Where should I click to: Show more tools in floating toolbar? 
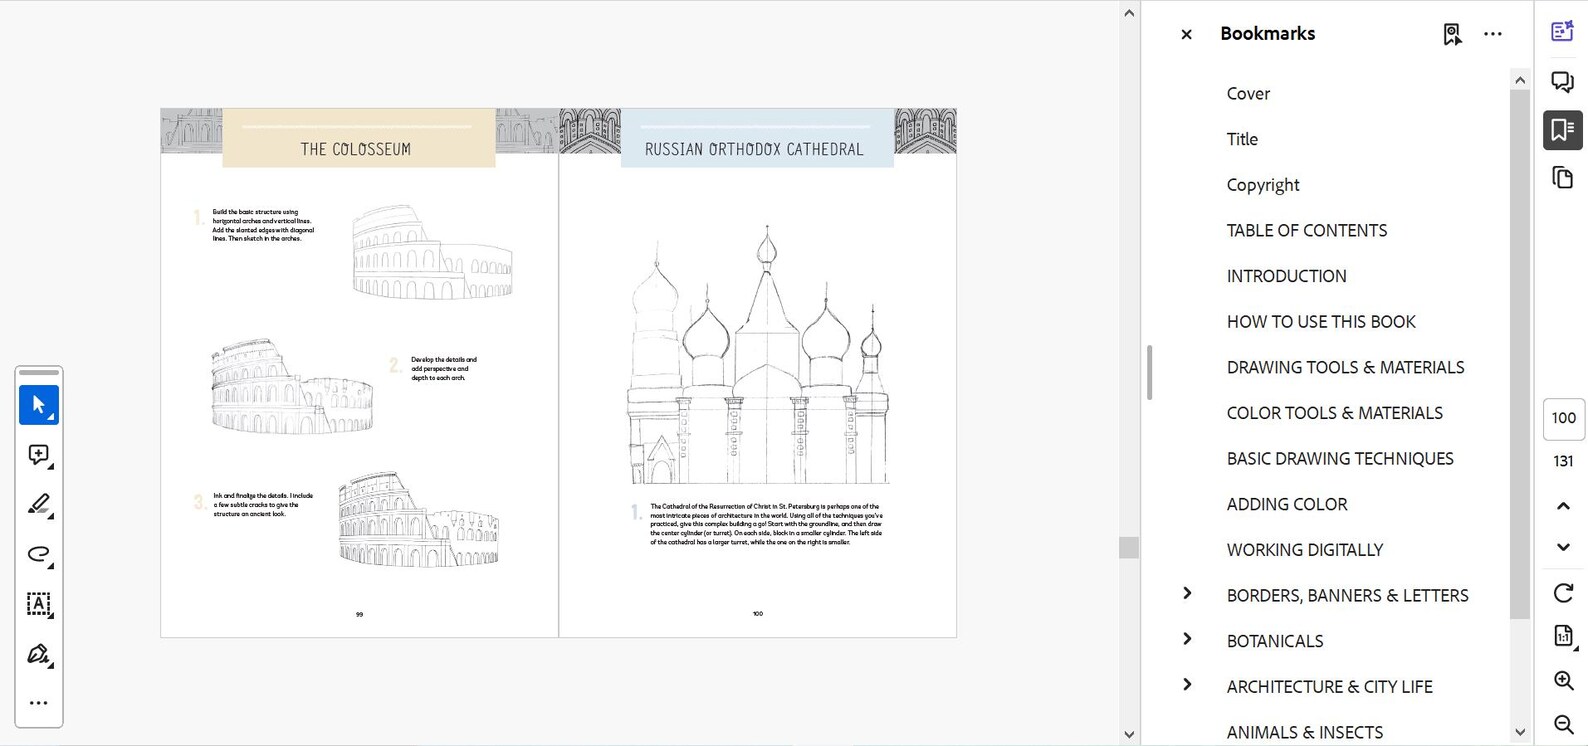pos(39,703)
